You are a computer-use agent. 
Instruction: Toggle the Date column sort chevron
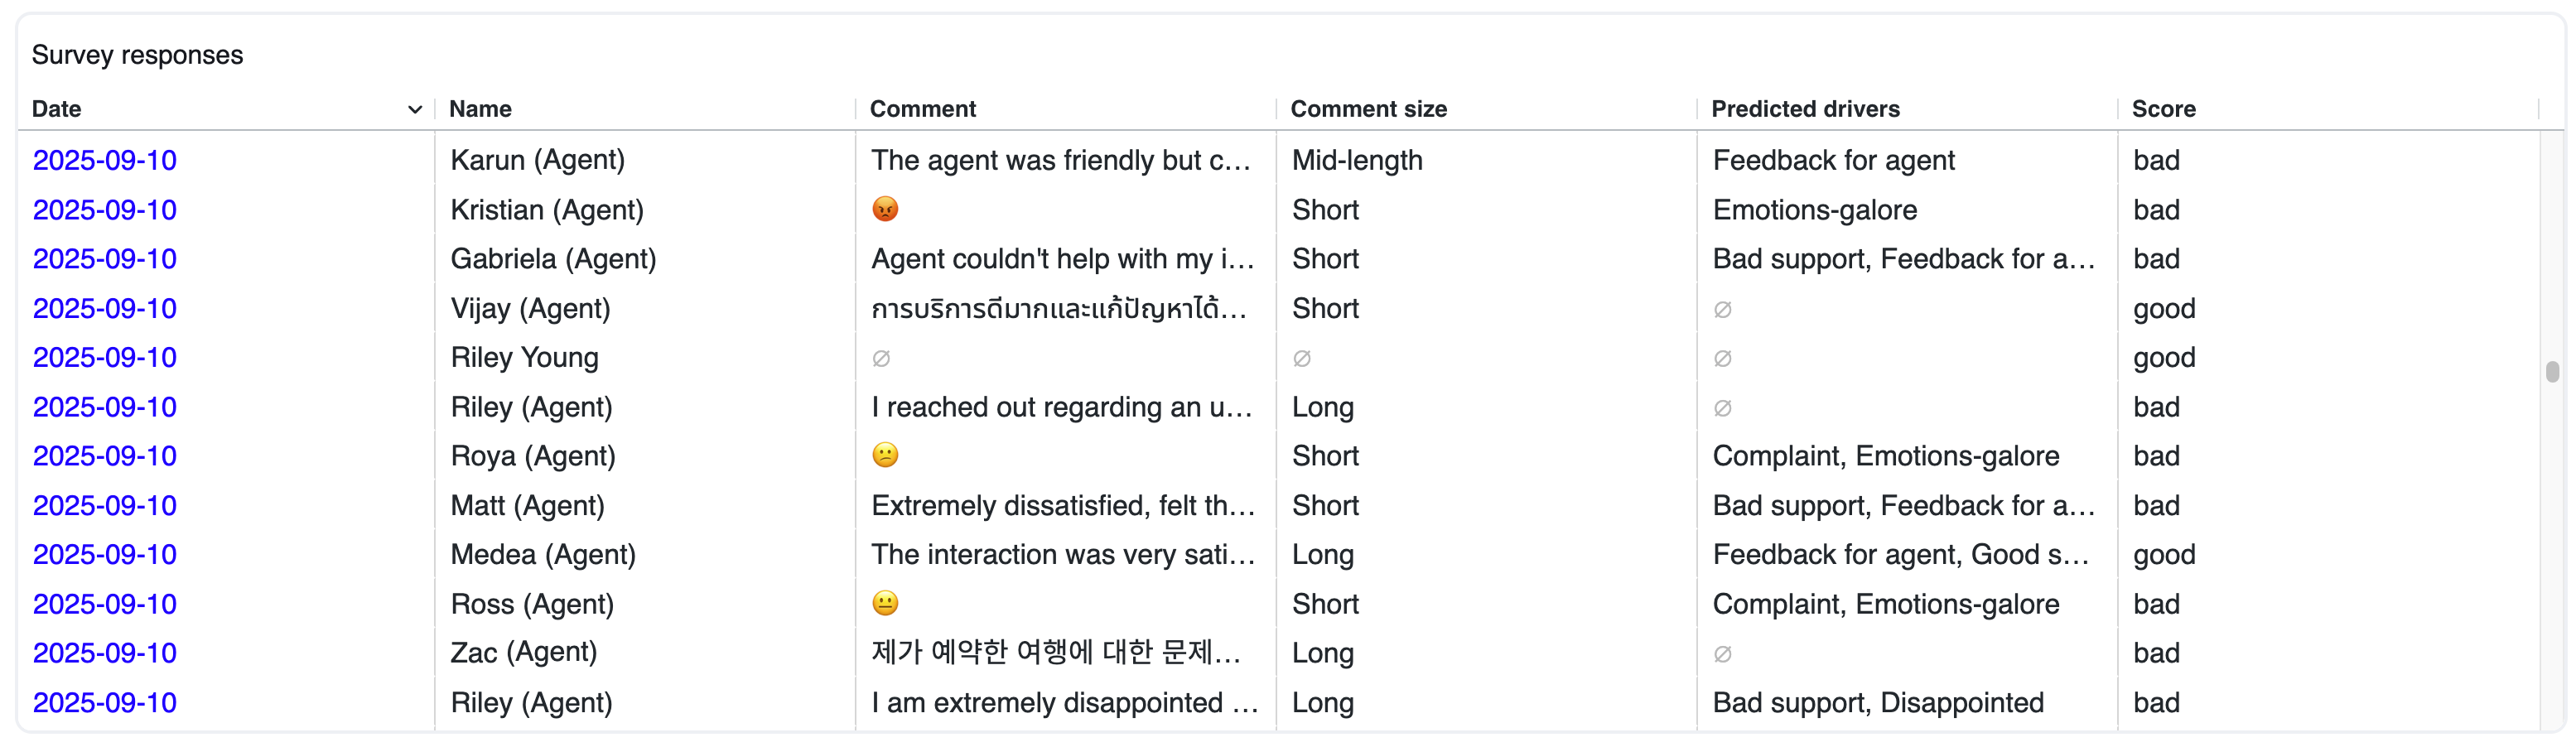[x=415, y=110]
